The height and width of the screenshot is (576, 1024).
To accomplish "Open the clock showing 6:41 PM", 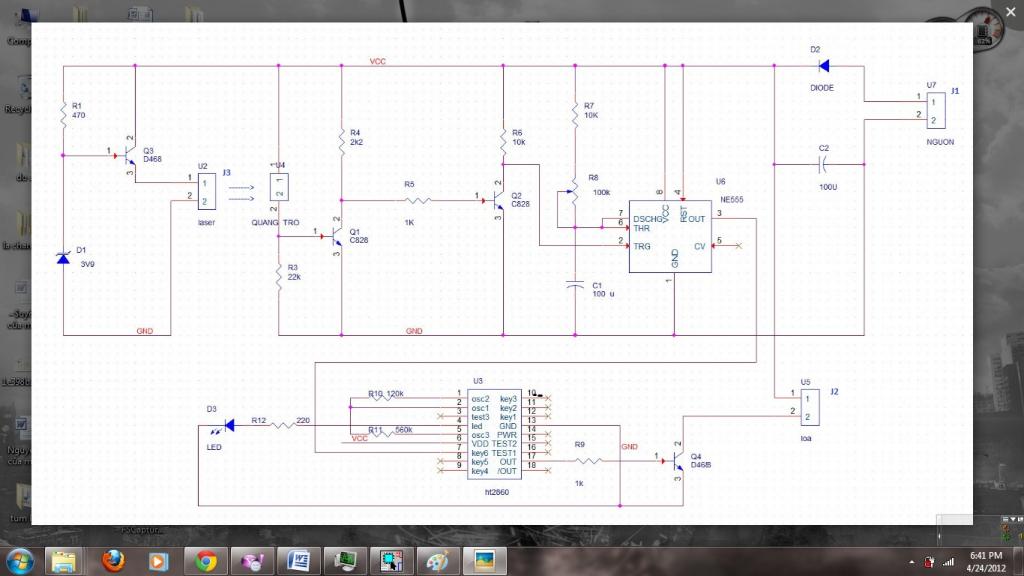I will click(987, 562).
